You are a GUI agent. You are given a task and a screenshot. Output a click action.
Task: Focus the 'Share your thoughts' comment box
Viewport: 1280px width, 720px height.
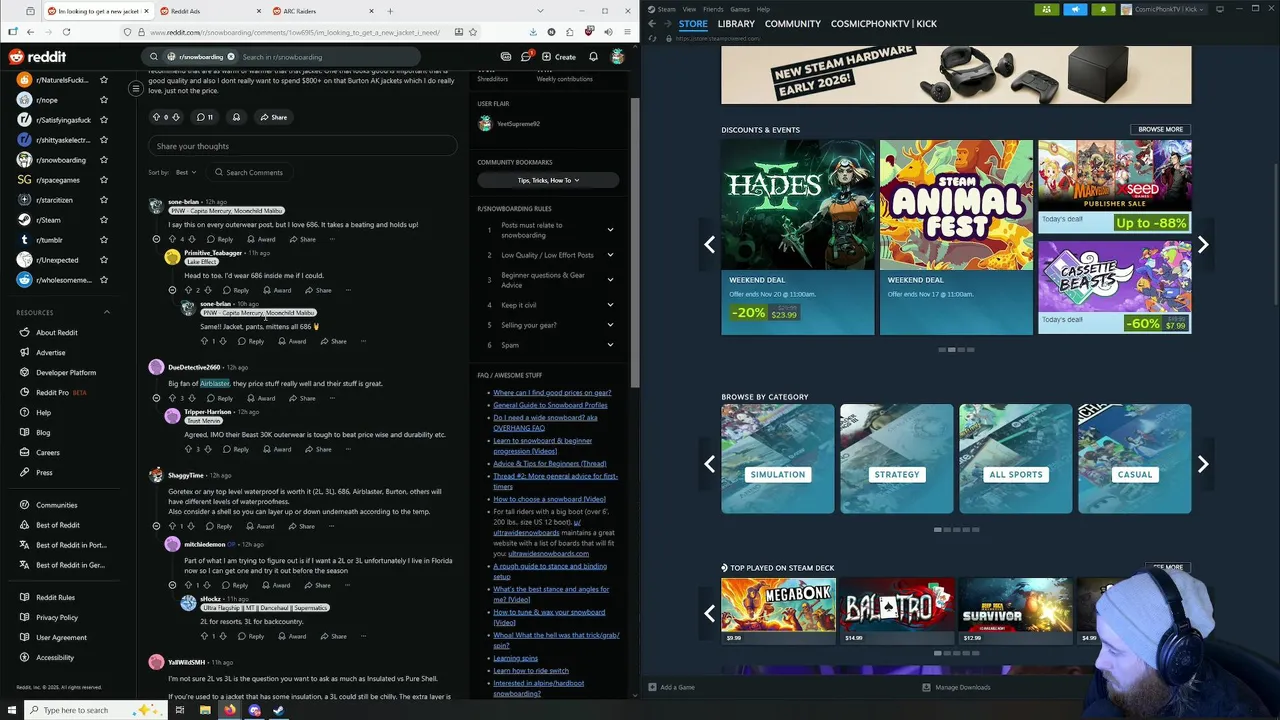302,146
